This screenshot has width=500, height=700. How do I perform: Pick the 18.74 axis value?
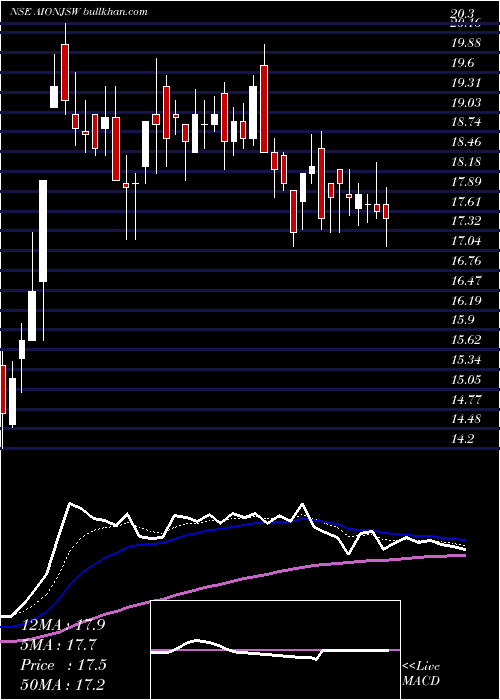pos(466,122)
